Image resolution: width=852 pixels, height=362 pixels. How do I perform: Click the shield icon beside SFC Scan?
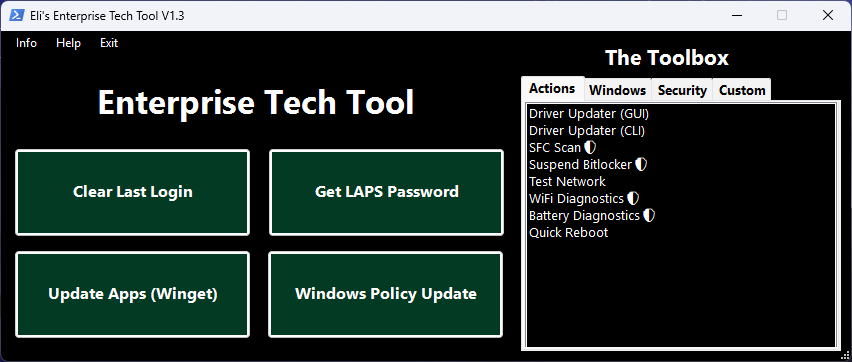click(590, 147)
